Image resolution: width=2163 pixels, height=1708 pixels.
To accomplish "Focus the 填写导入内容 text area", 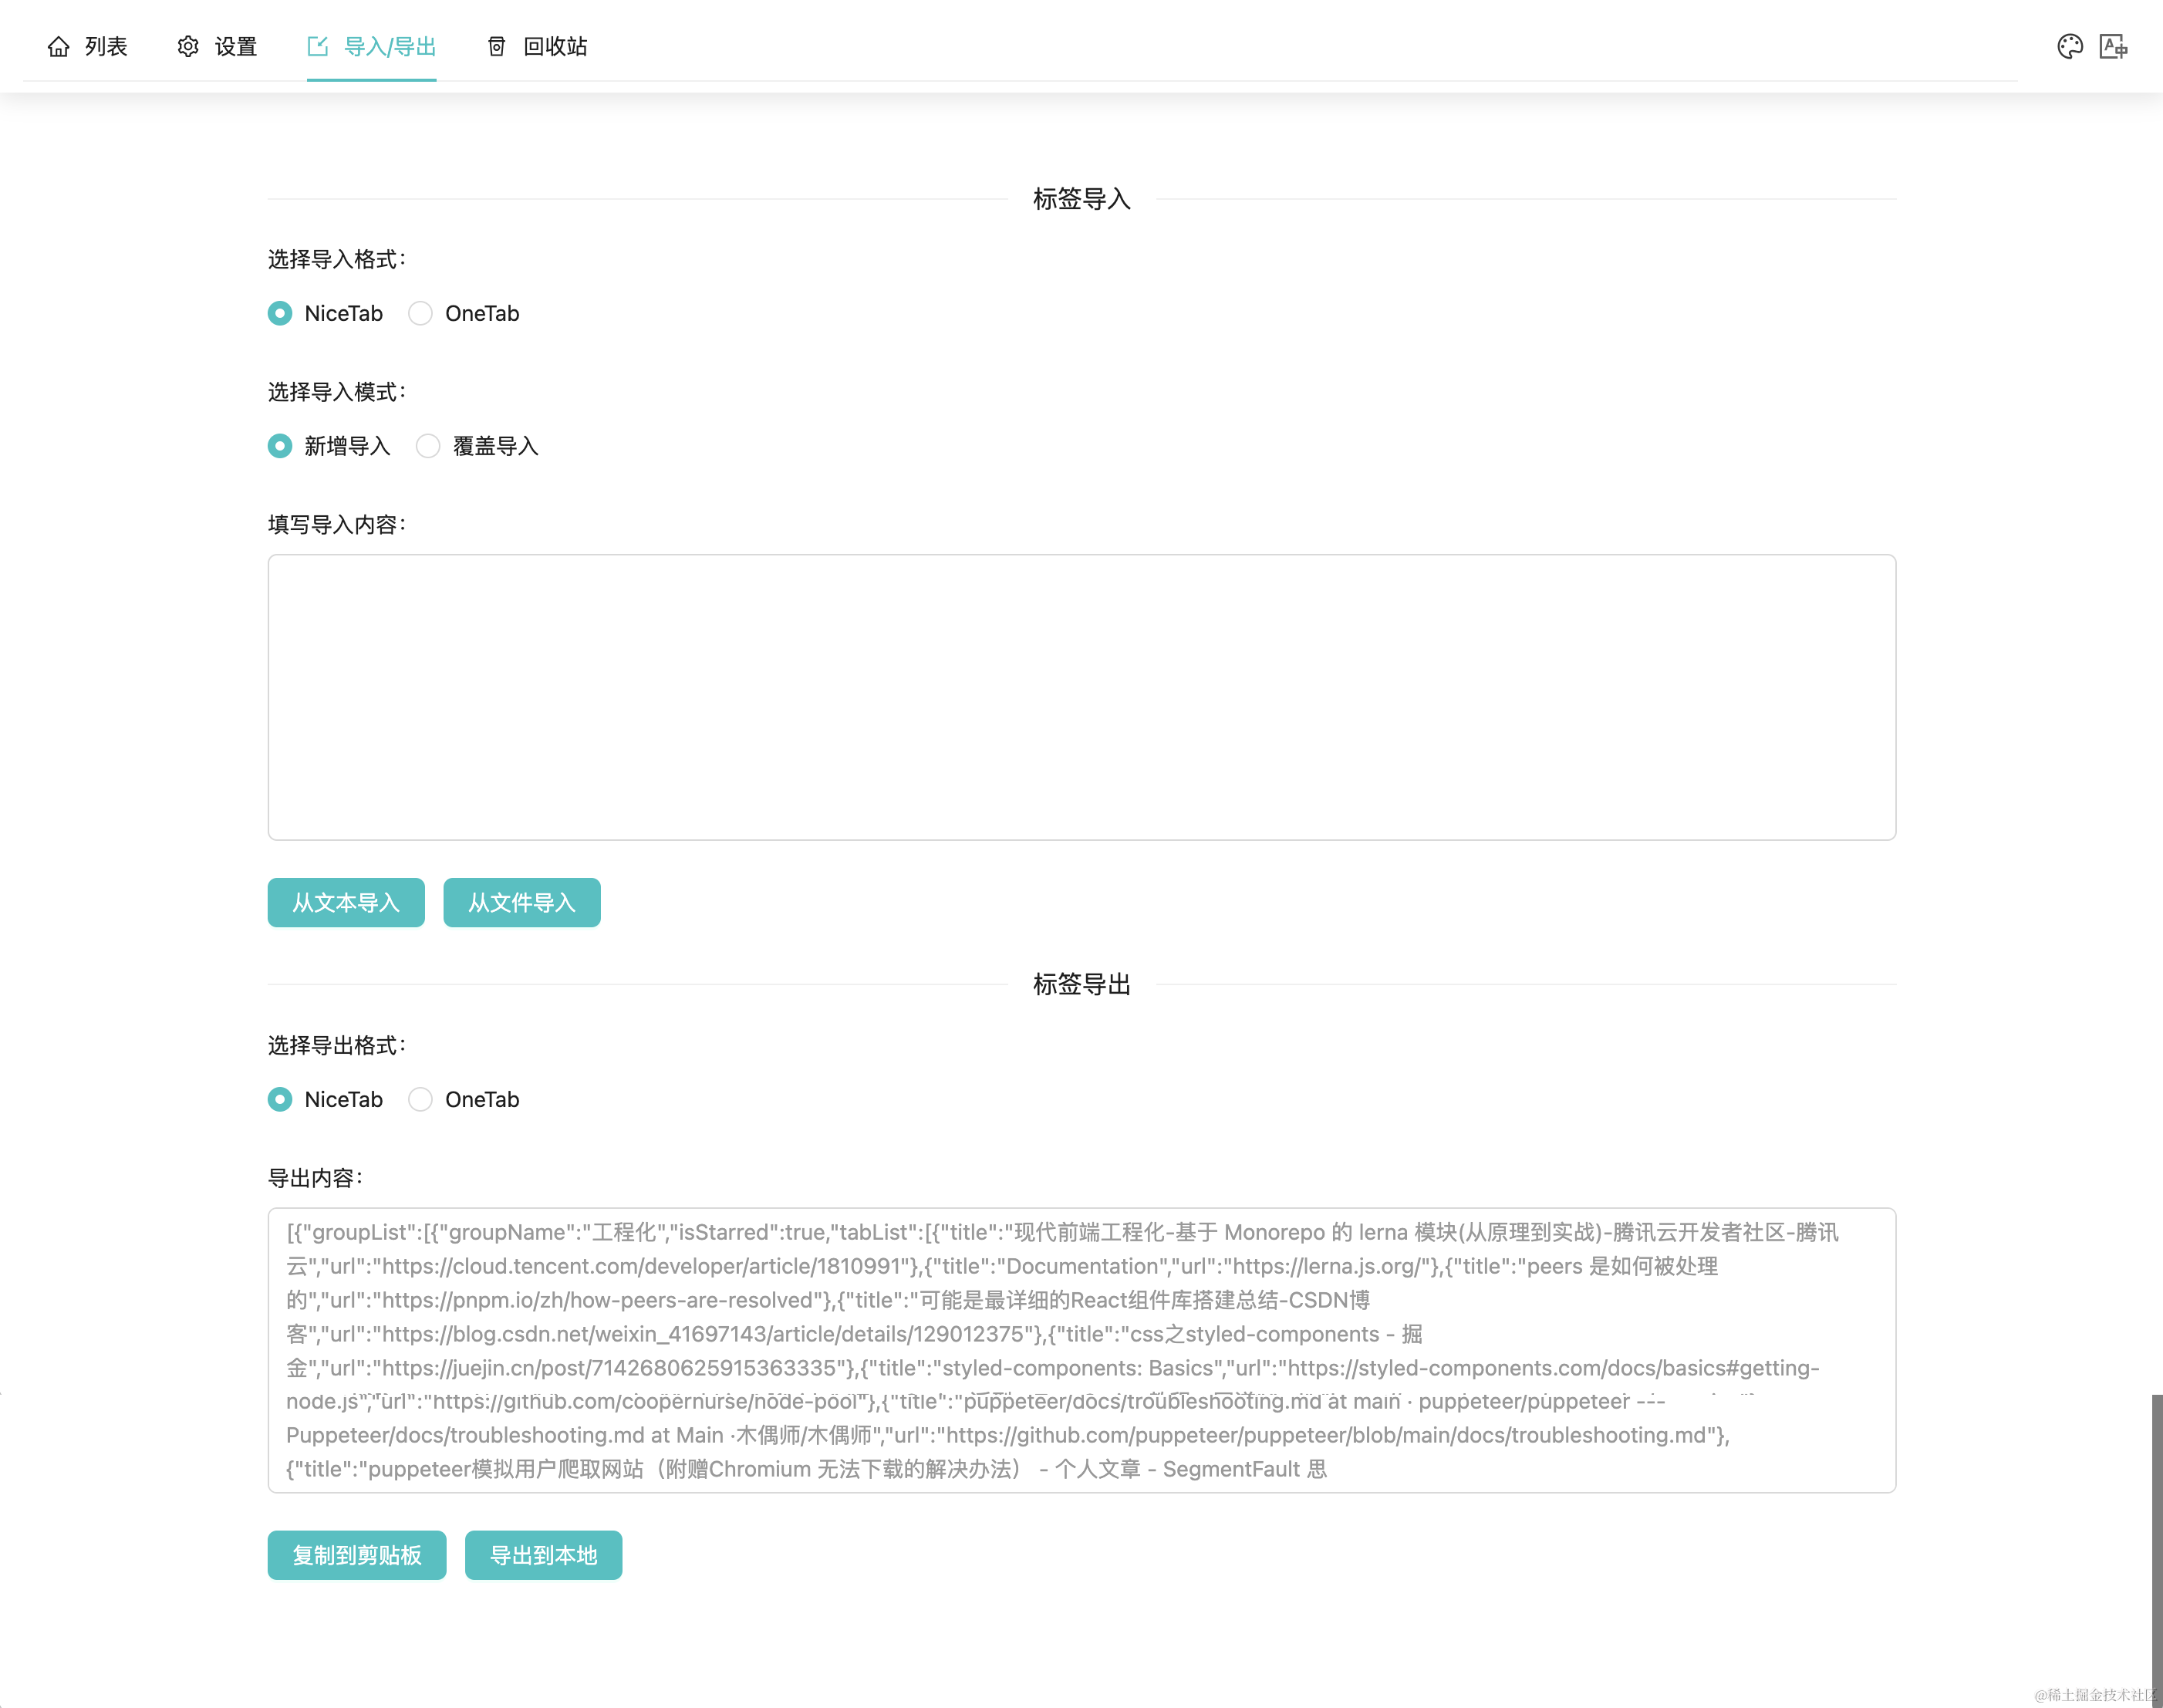I will (x=1081, y=697).
